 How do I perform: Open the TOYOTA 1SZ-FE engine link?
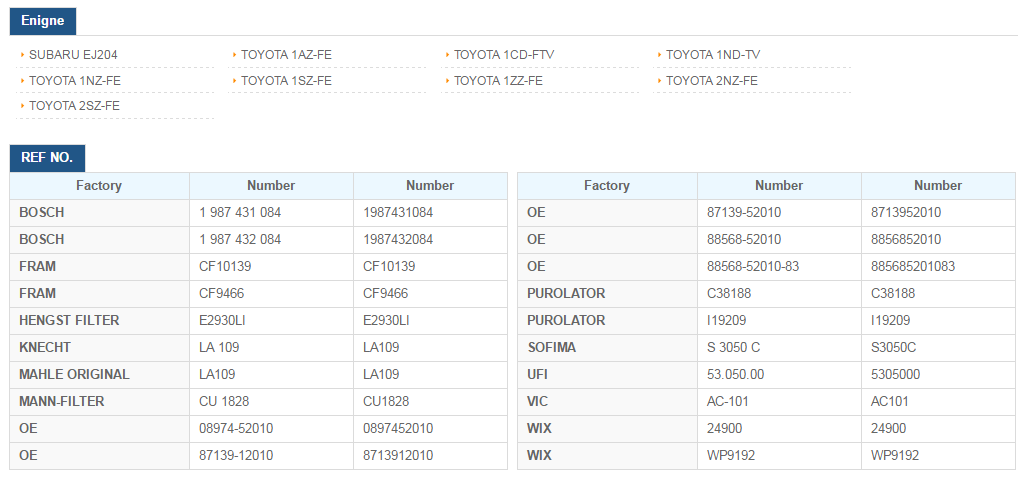coord(286,81)
